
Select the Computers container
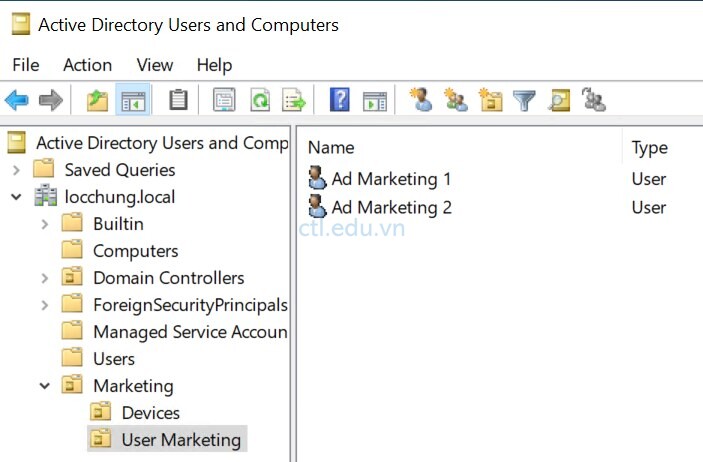coord(135,251)
